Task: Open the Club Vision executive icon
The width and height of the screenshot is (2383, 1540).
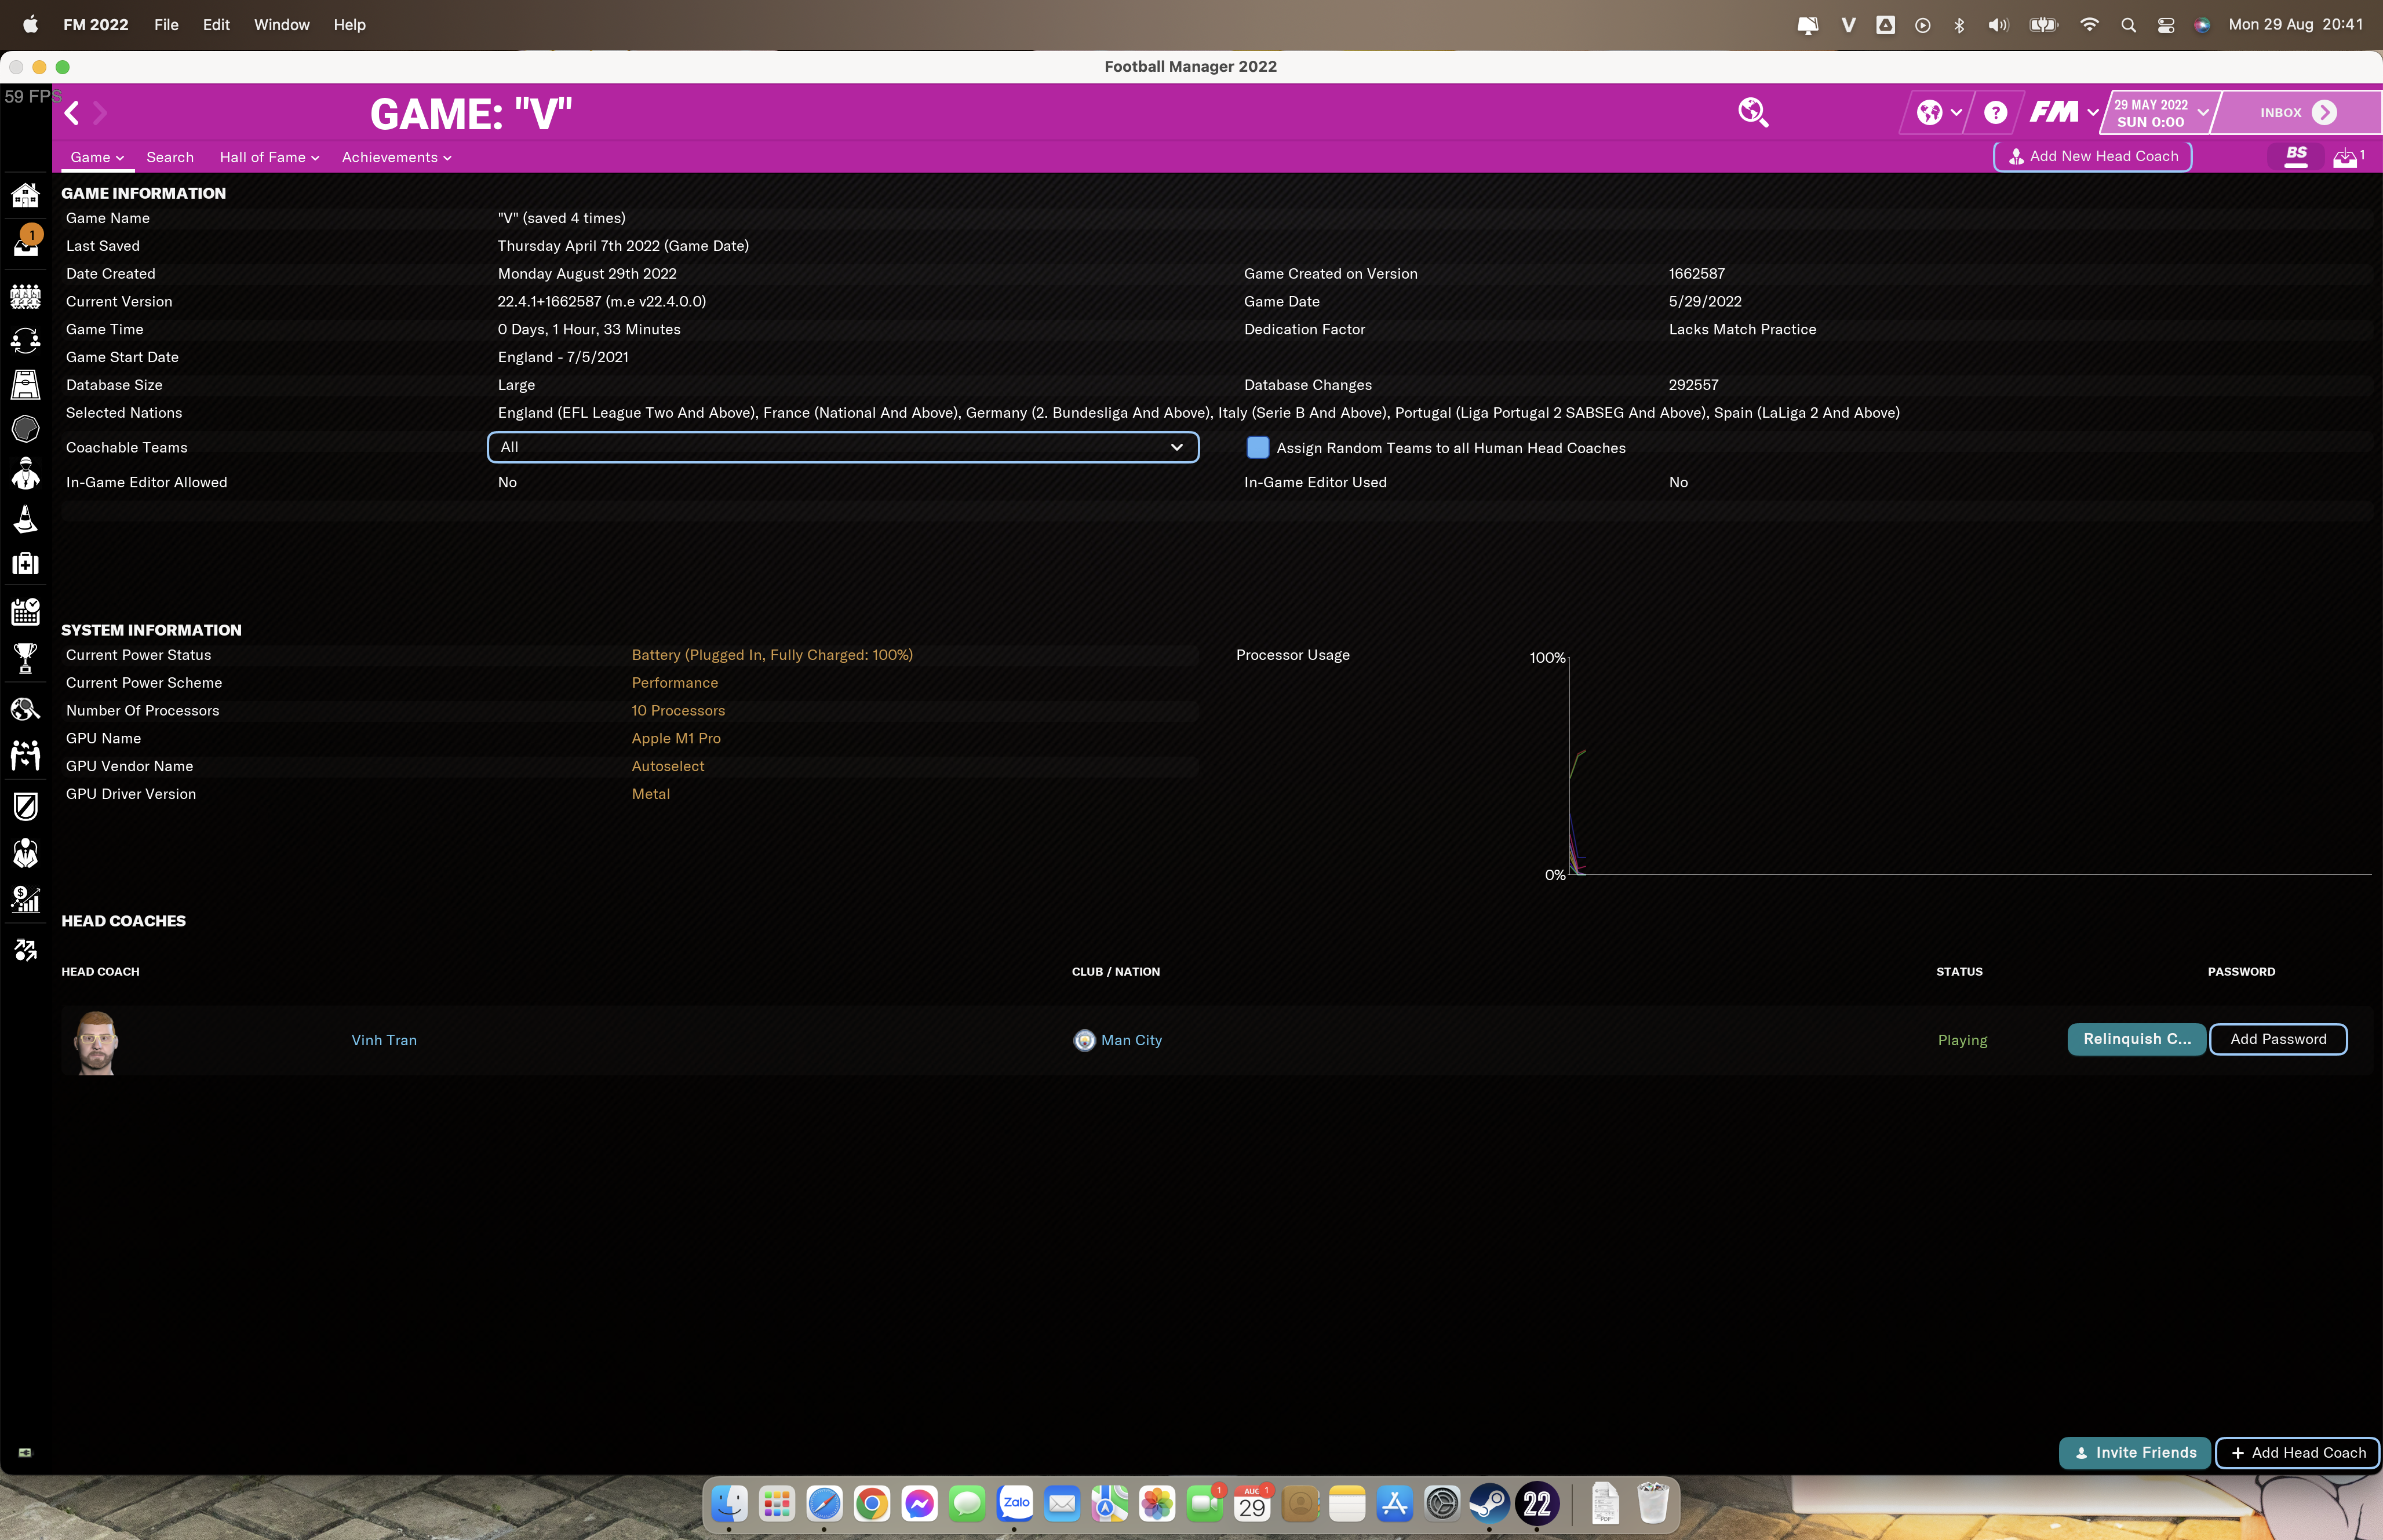Action: (25, 853)
